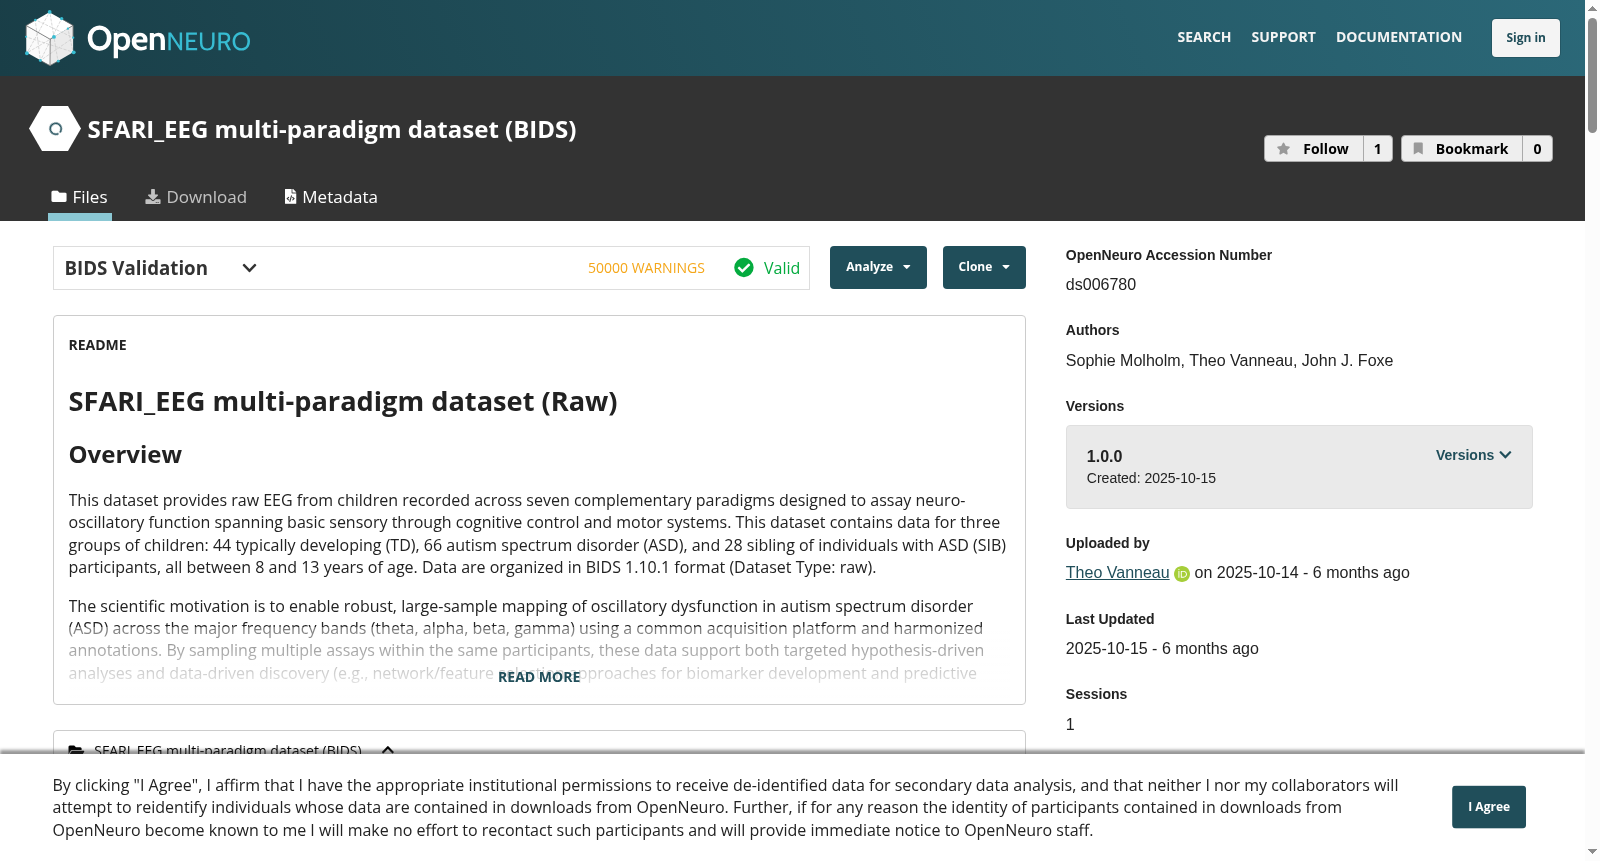The image size is (1600, 861).
Task: Click the page vertical scrollbar
Action: point(1592,75)
